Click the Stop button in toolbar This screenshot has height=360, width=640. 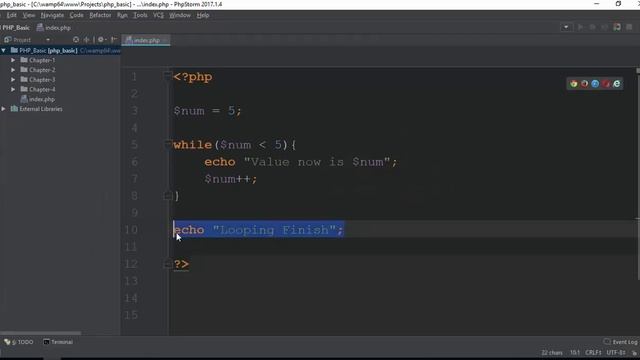(x=629, y=27)
